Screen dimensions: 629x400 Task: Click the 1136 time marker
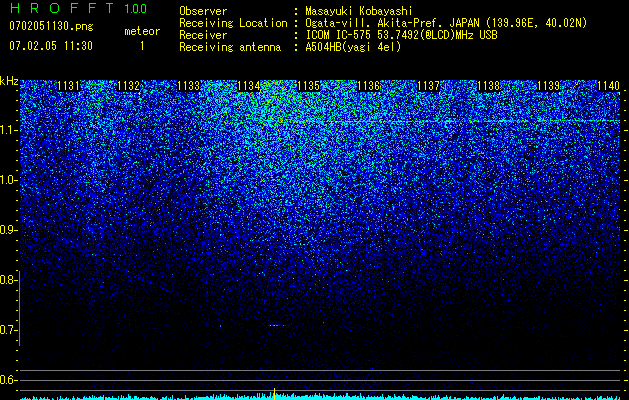[x=368, y=86]
